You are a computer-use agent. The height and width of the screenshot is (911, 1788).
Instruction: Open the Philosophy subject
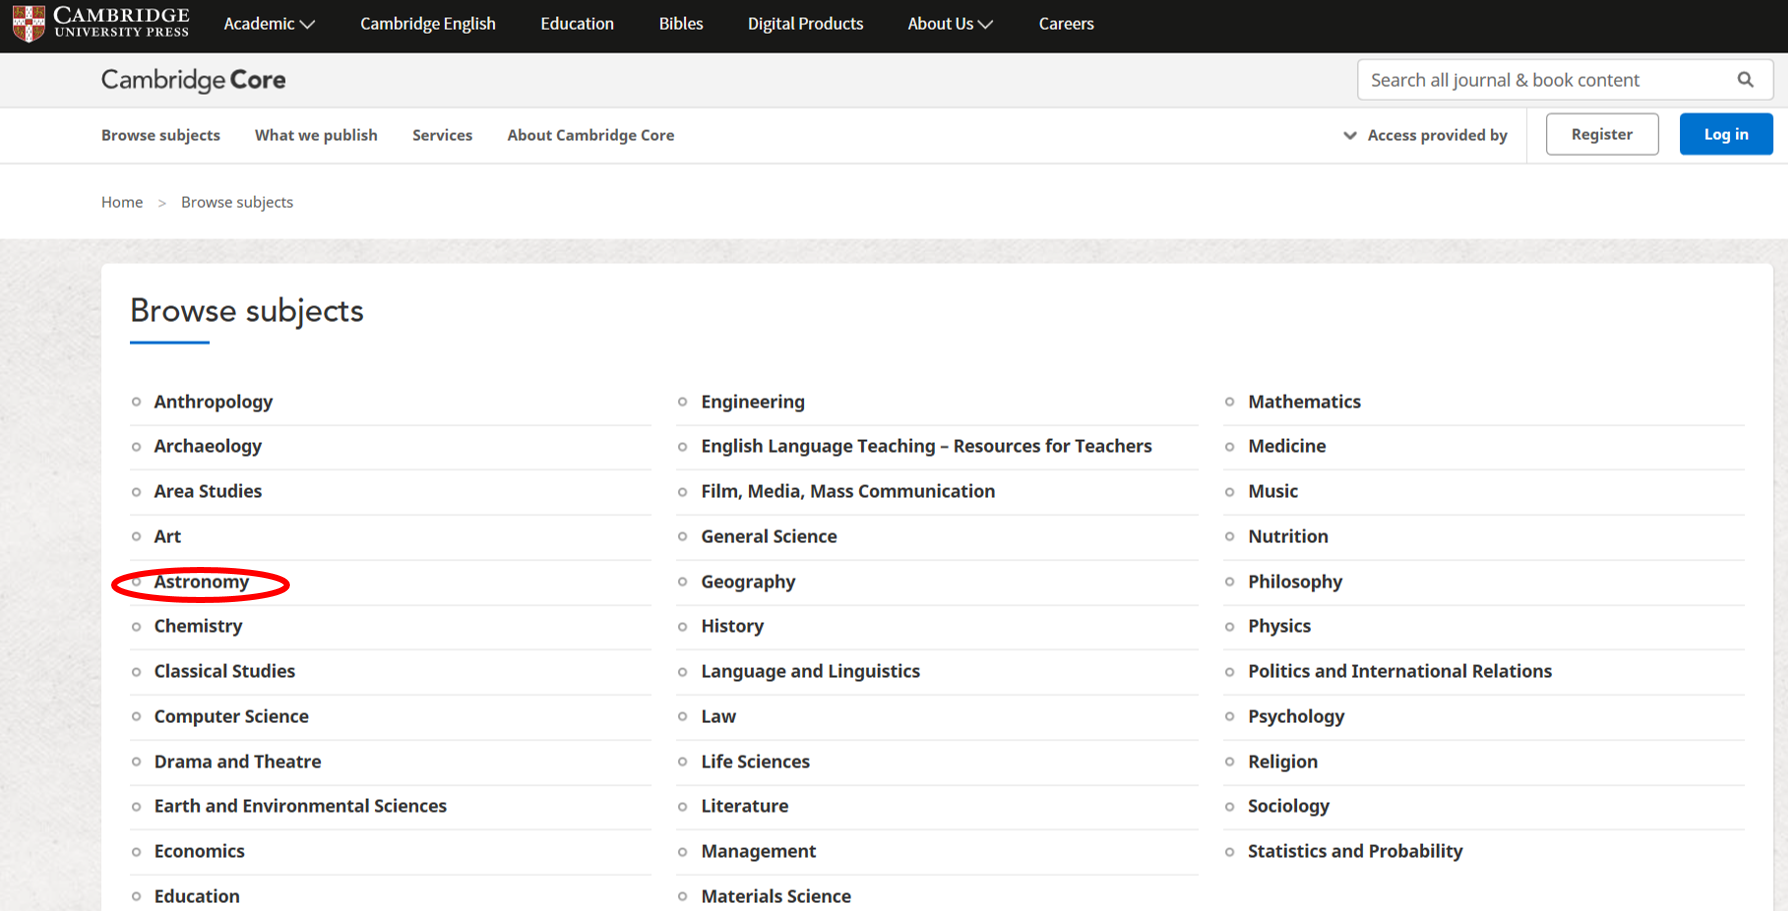[1295, 581]
